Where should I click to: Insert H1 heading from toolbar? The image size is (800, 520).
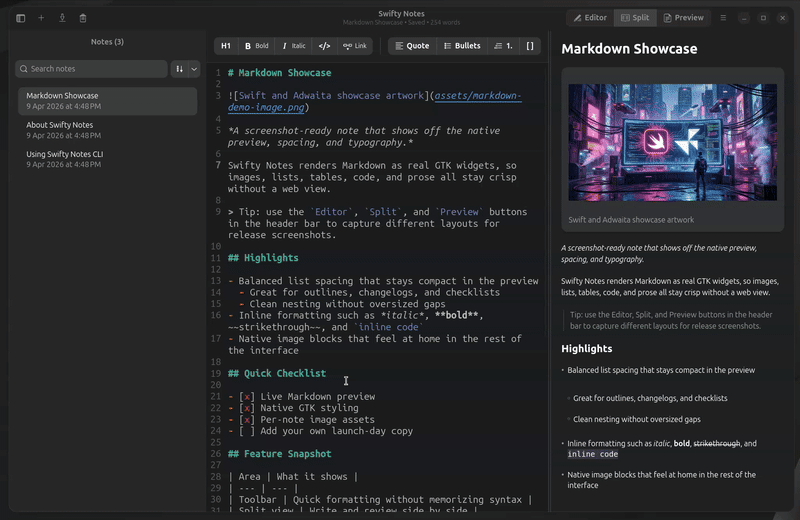point(226,46)
